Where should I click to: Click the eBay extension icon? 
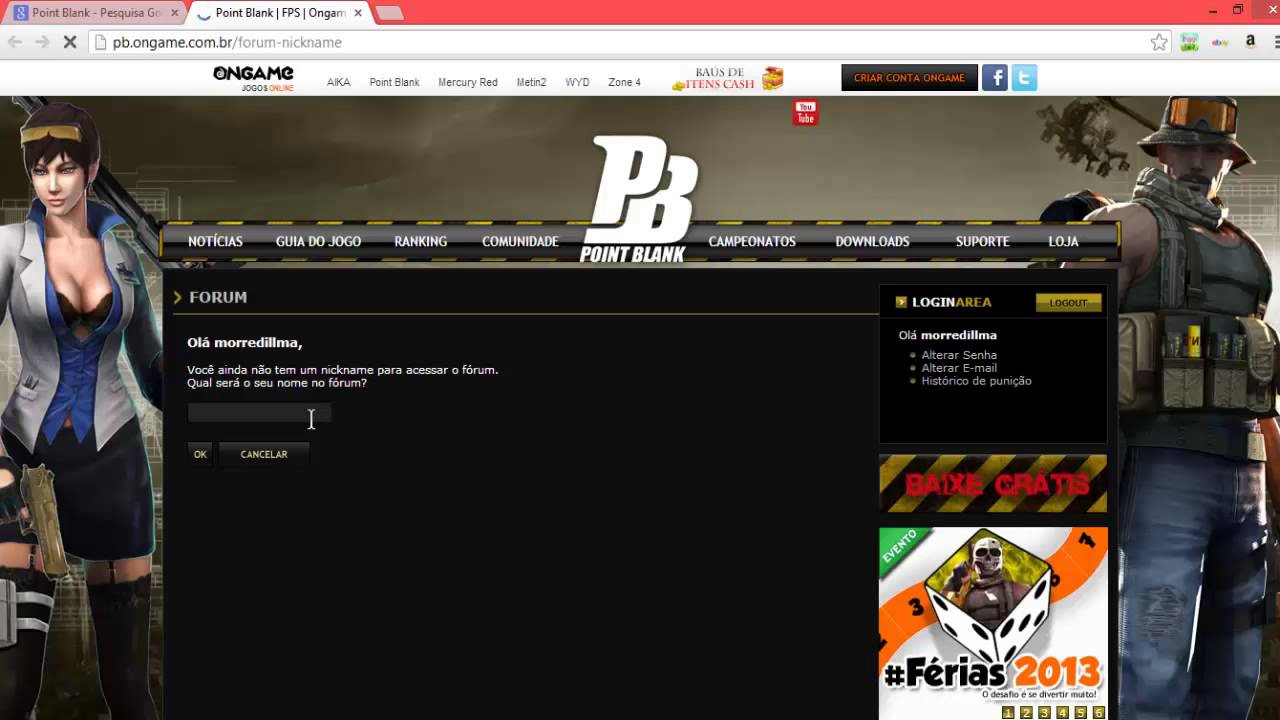tap(1220, 42)
